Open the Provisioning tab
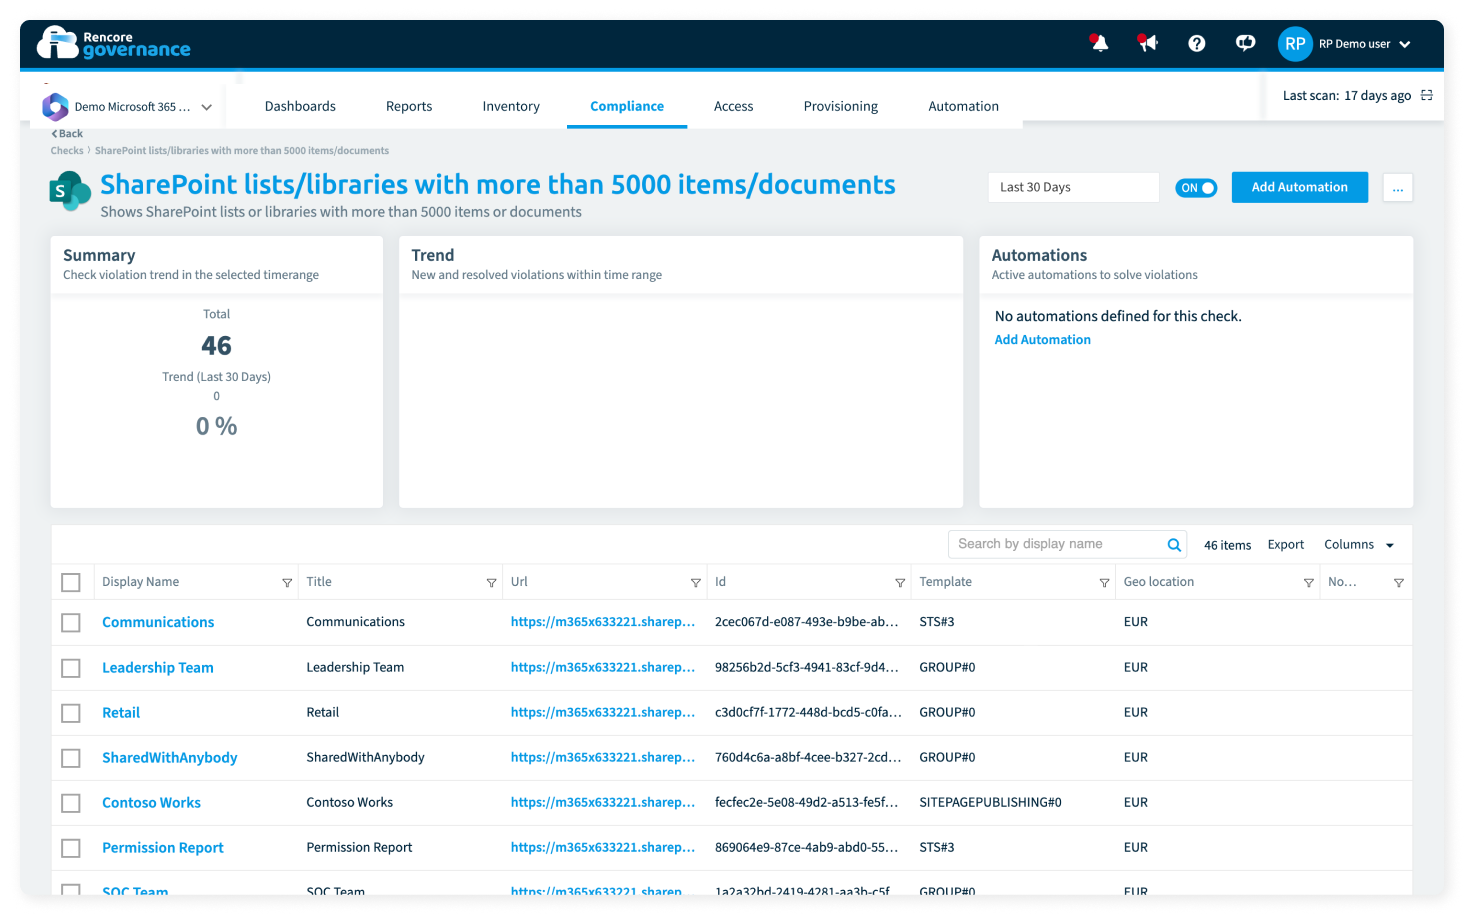 pyautogui.click(x=841, y=106)
